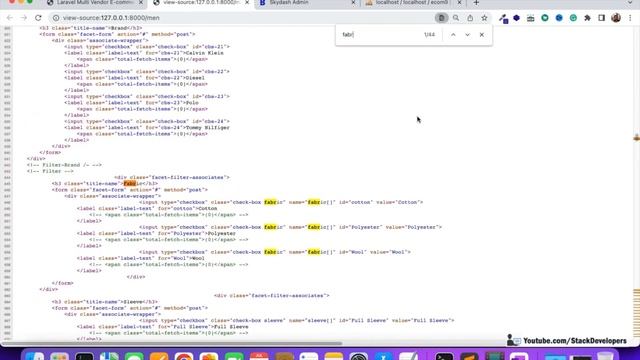Click the input line with id="Polyester"
This screenshot has width=640, height=360.
290,227
